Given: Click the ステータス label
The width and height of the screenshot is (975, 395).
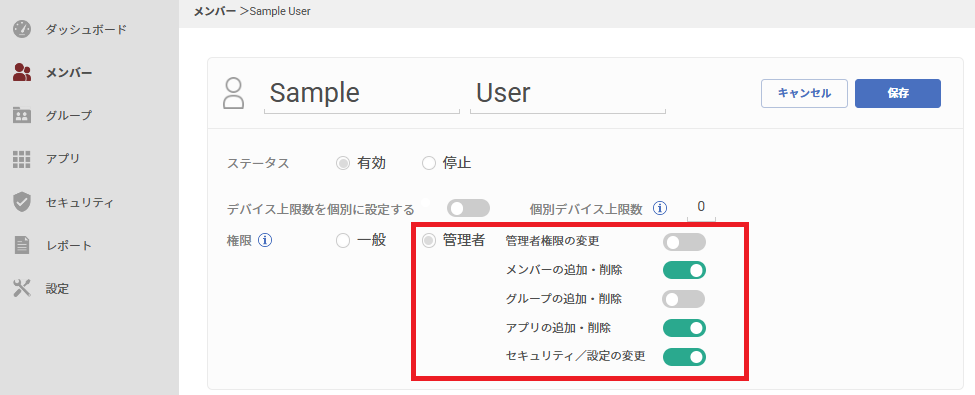Looking at the screenshot, I should pos(258,164).
